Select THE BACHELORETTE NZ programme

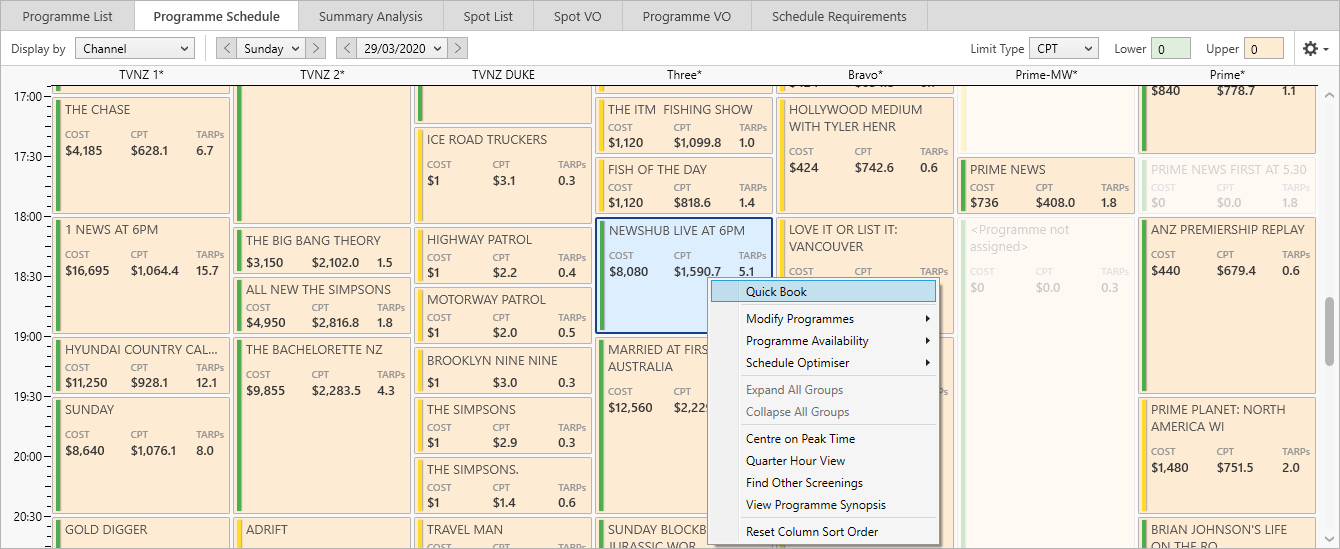pyautogui.click(x=322, y=425)
